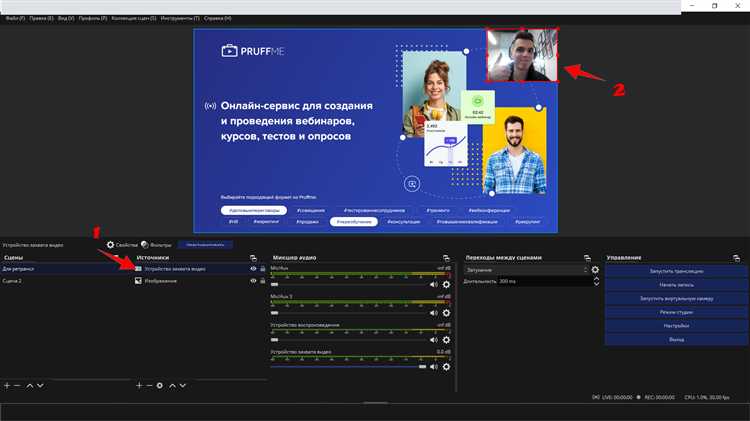Hide the Изображение source
This screenshot has height=421, width=750.
point(253,281)
